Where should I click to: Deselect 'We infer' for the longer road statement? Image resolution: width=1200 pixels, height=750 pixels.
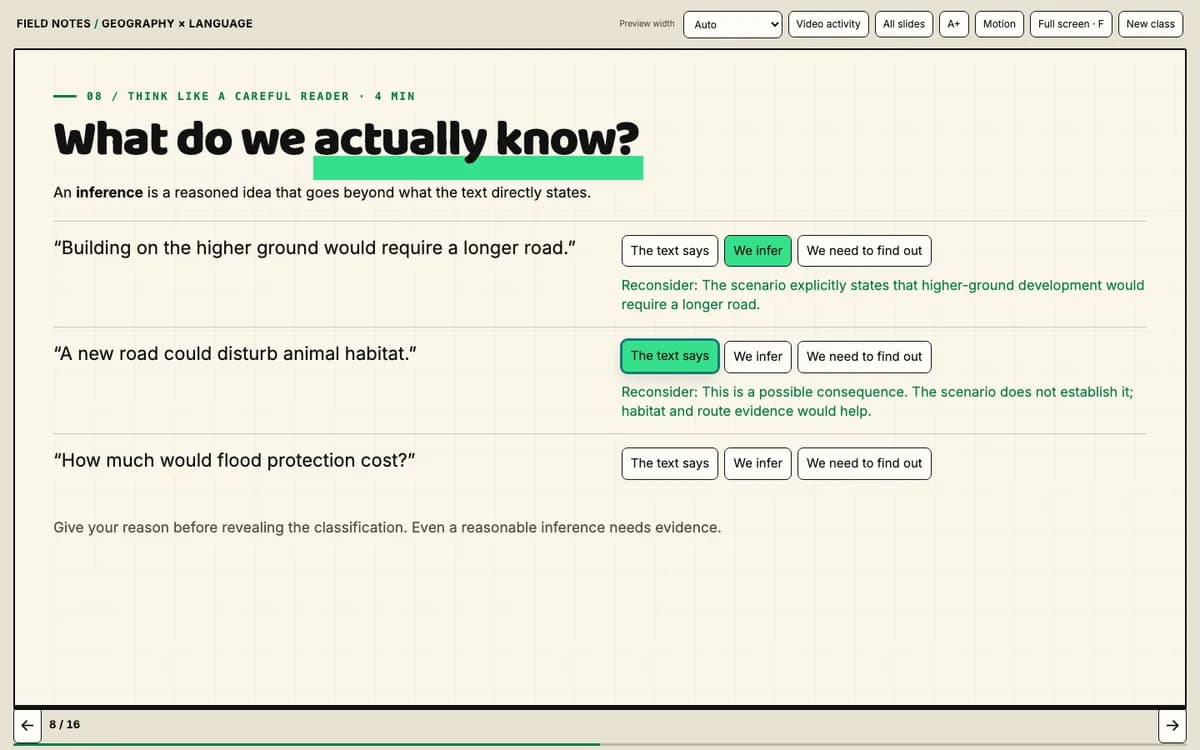(758, 251)
